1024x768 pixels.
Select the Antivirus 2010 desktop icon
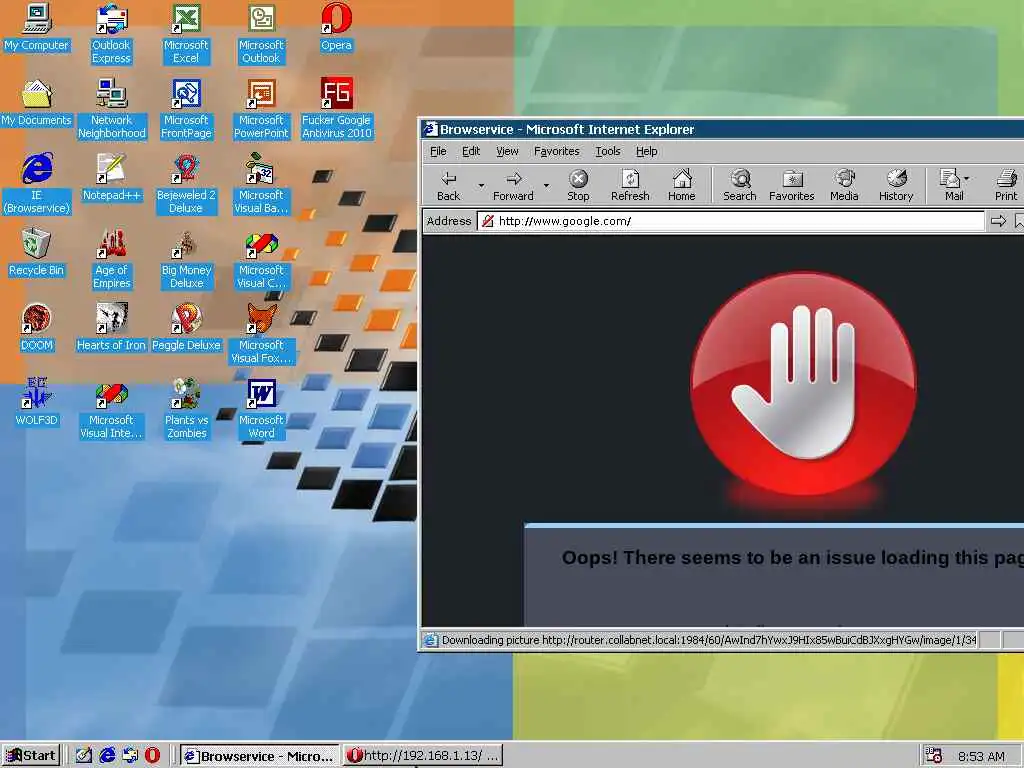coord(336,108)
